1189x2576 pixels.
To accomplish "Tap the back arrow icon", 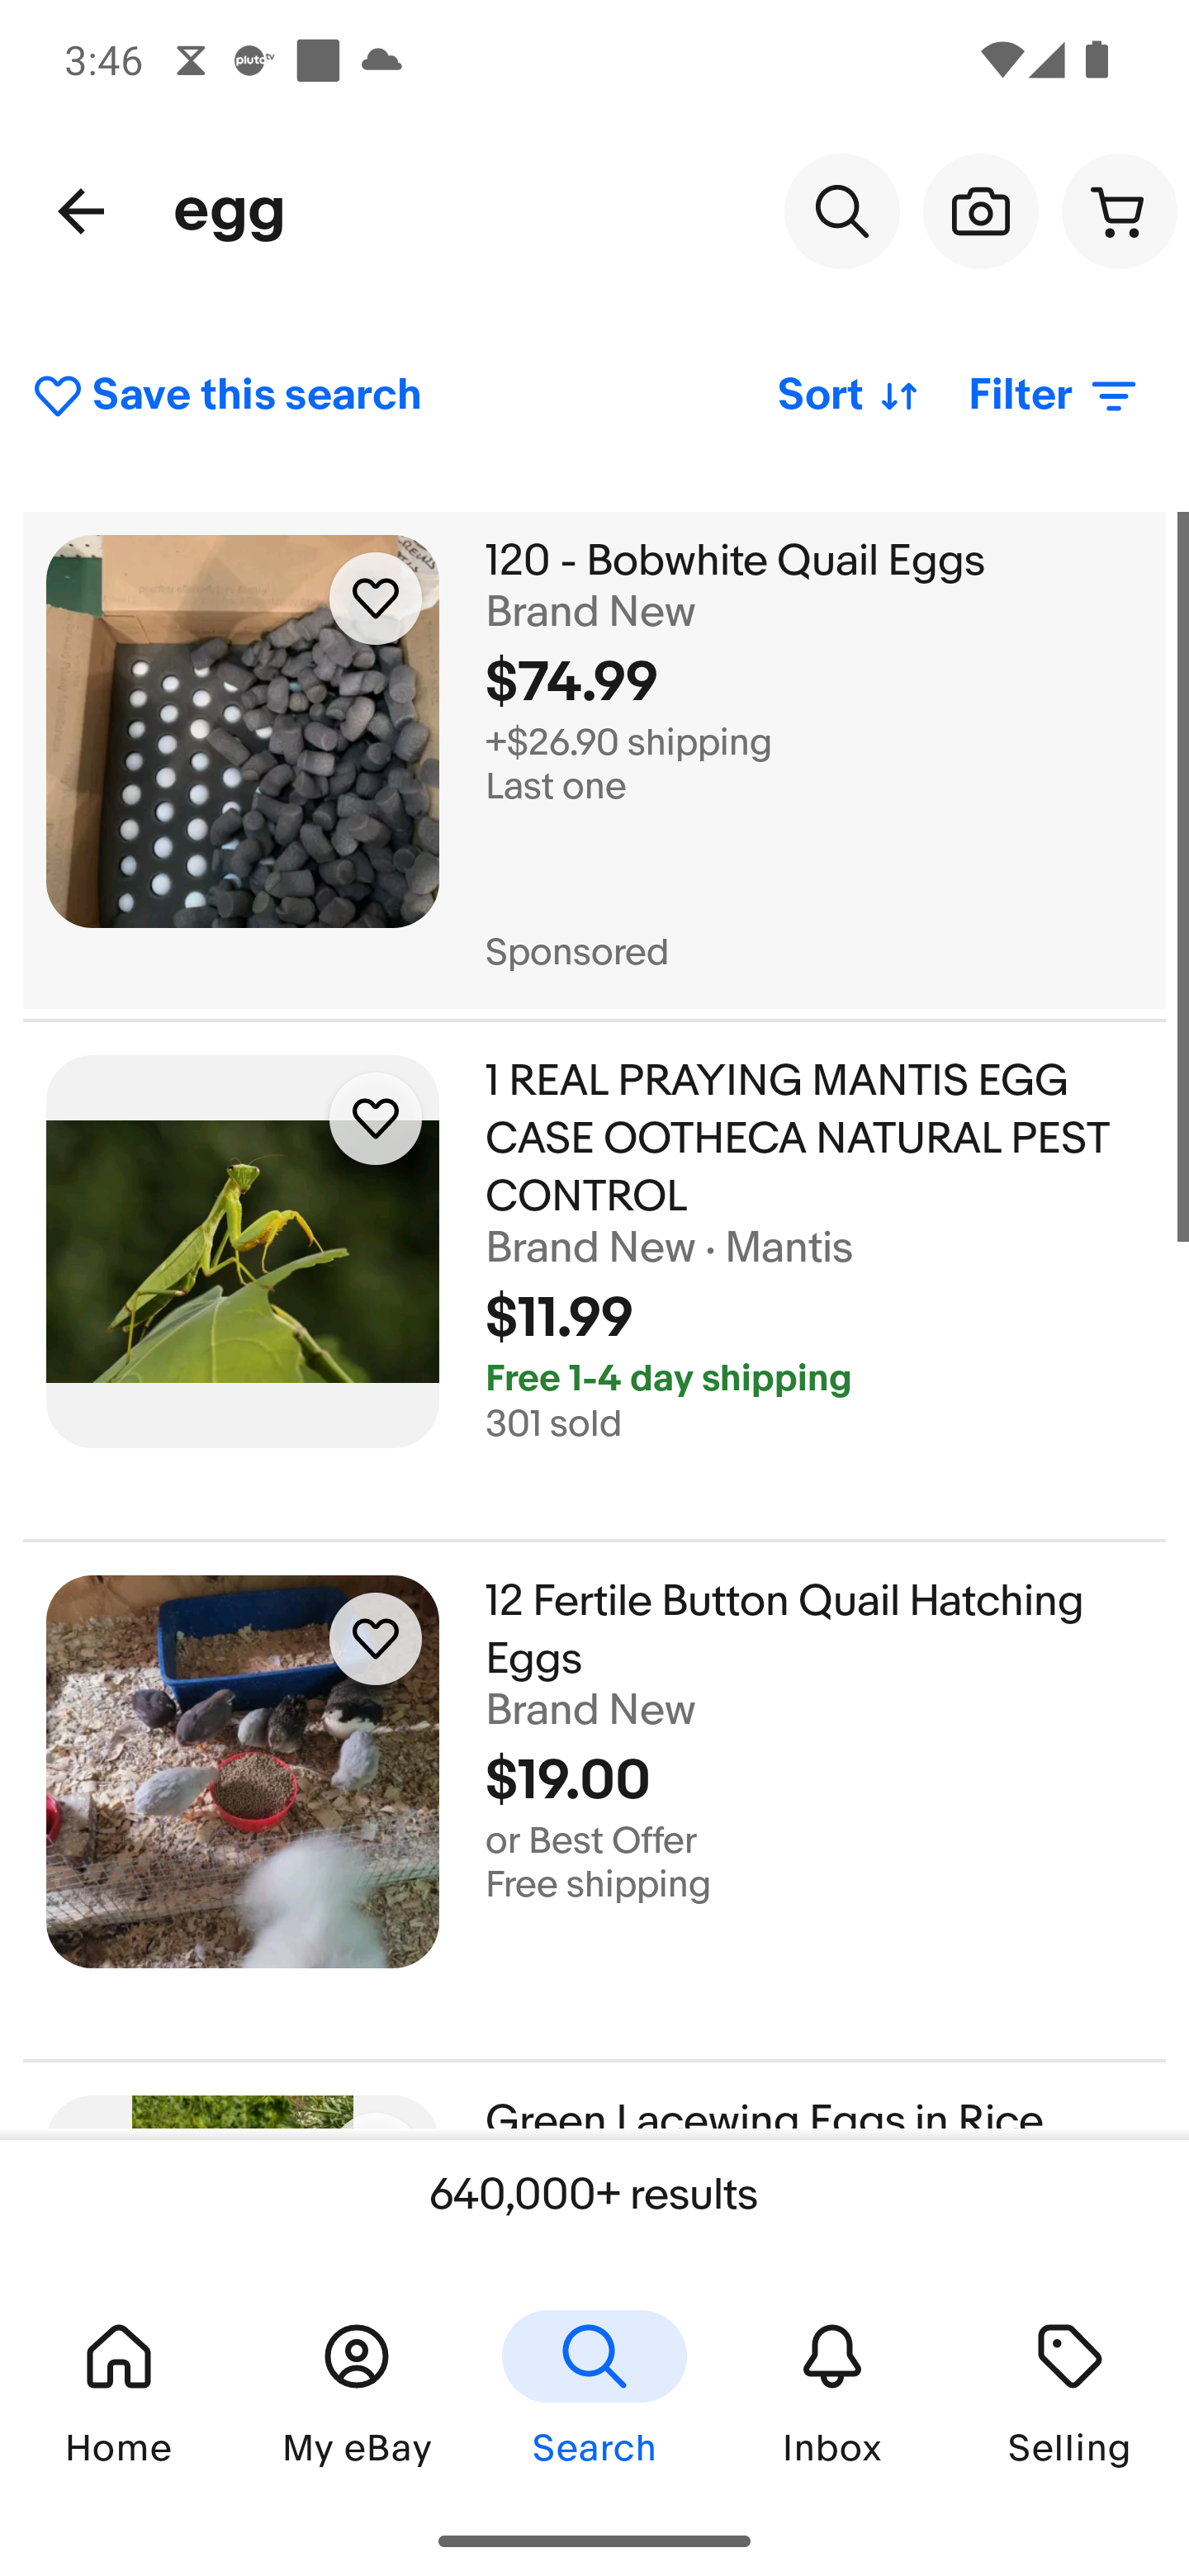I will coord(81,211).
